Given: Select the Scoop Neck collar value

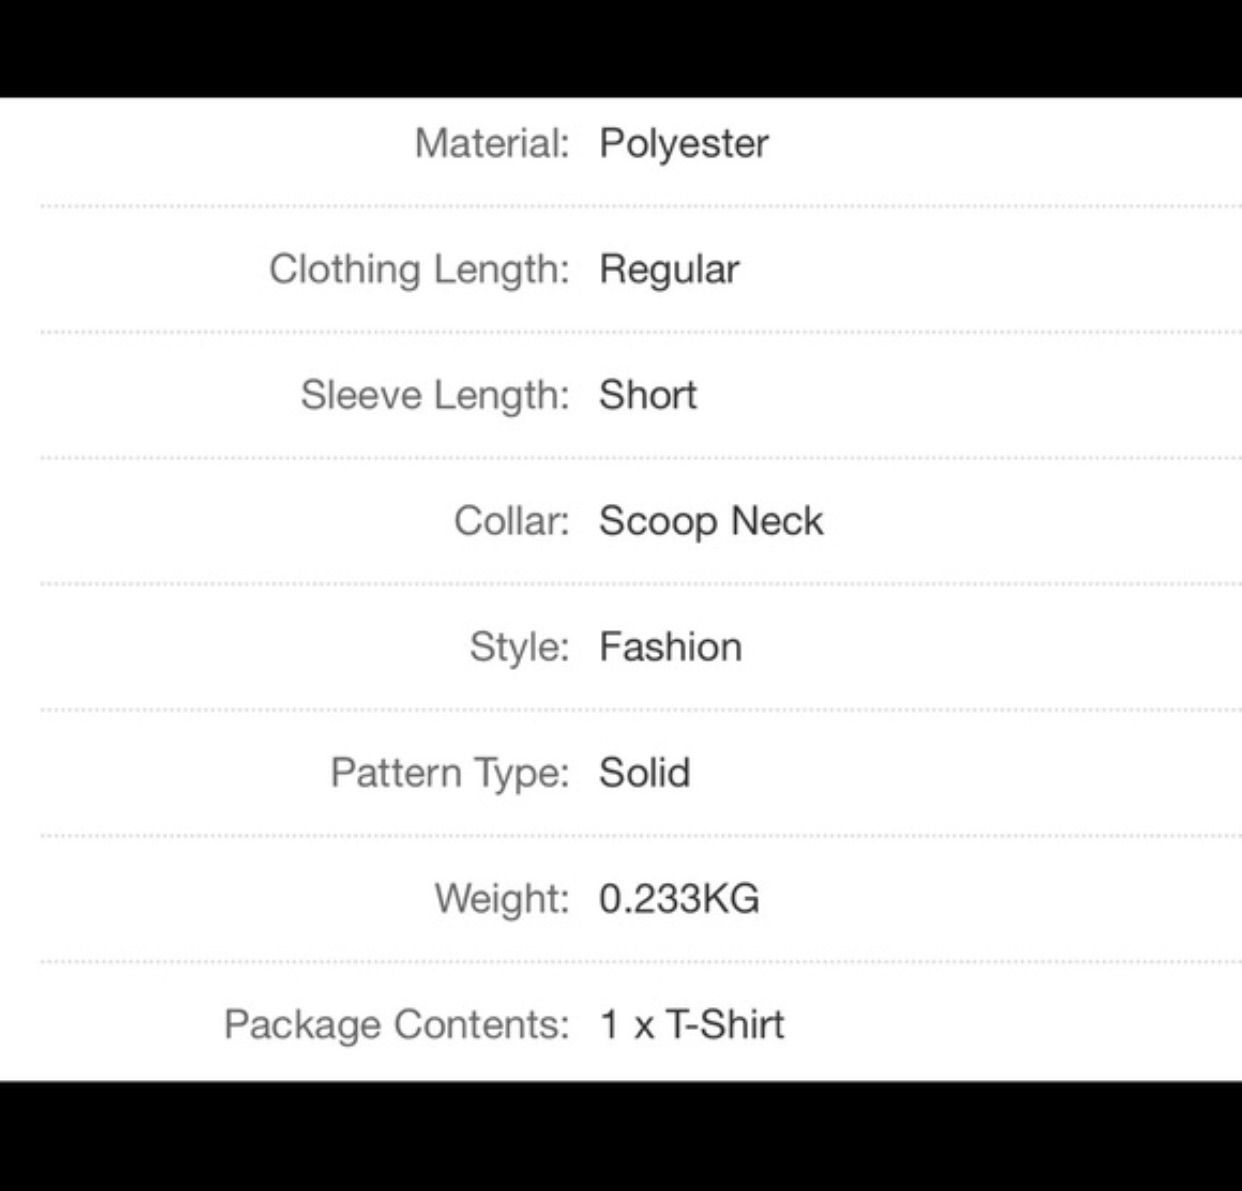Looking at the screenshot, I should [711, 521].
